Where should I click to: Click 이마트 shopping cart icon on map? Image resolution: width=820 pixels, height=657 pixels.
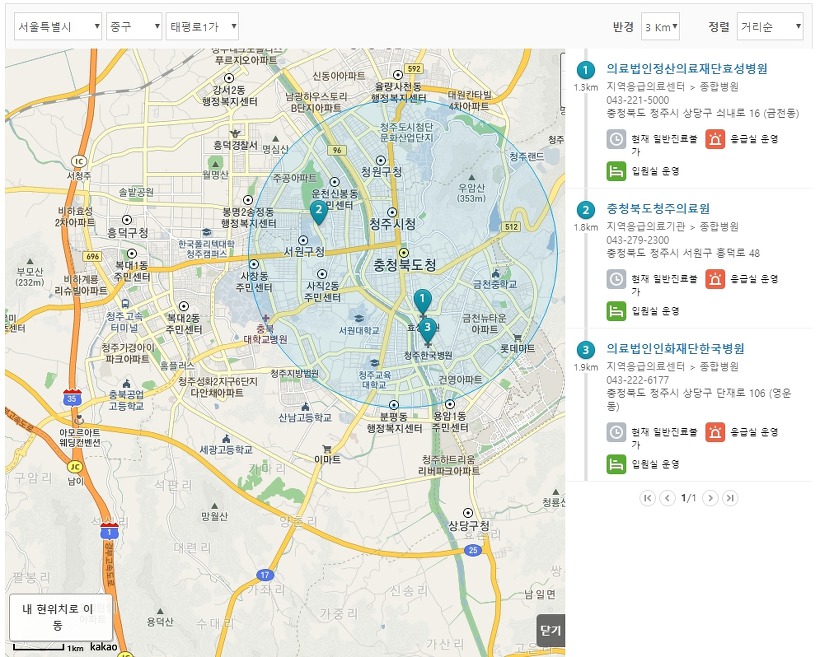pos(327,449)
